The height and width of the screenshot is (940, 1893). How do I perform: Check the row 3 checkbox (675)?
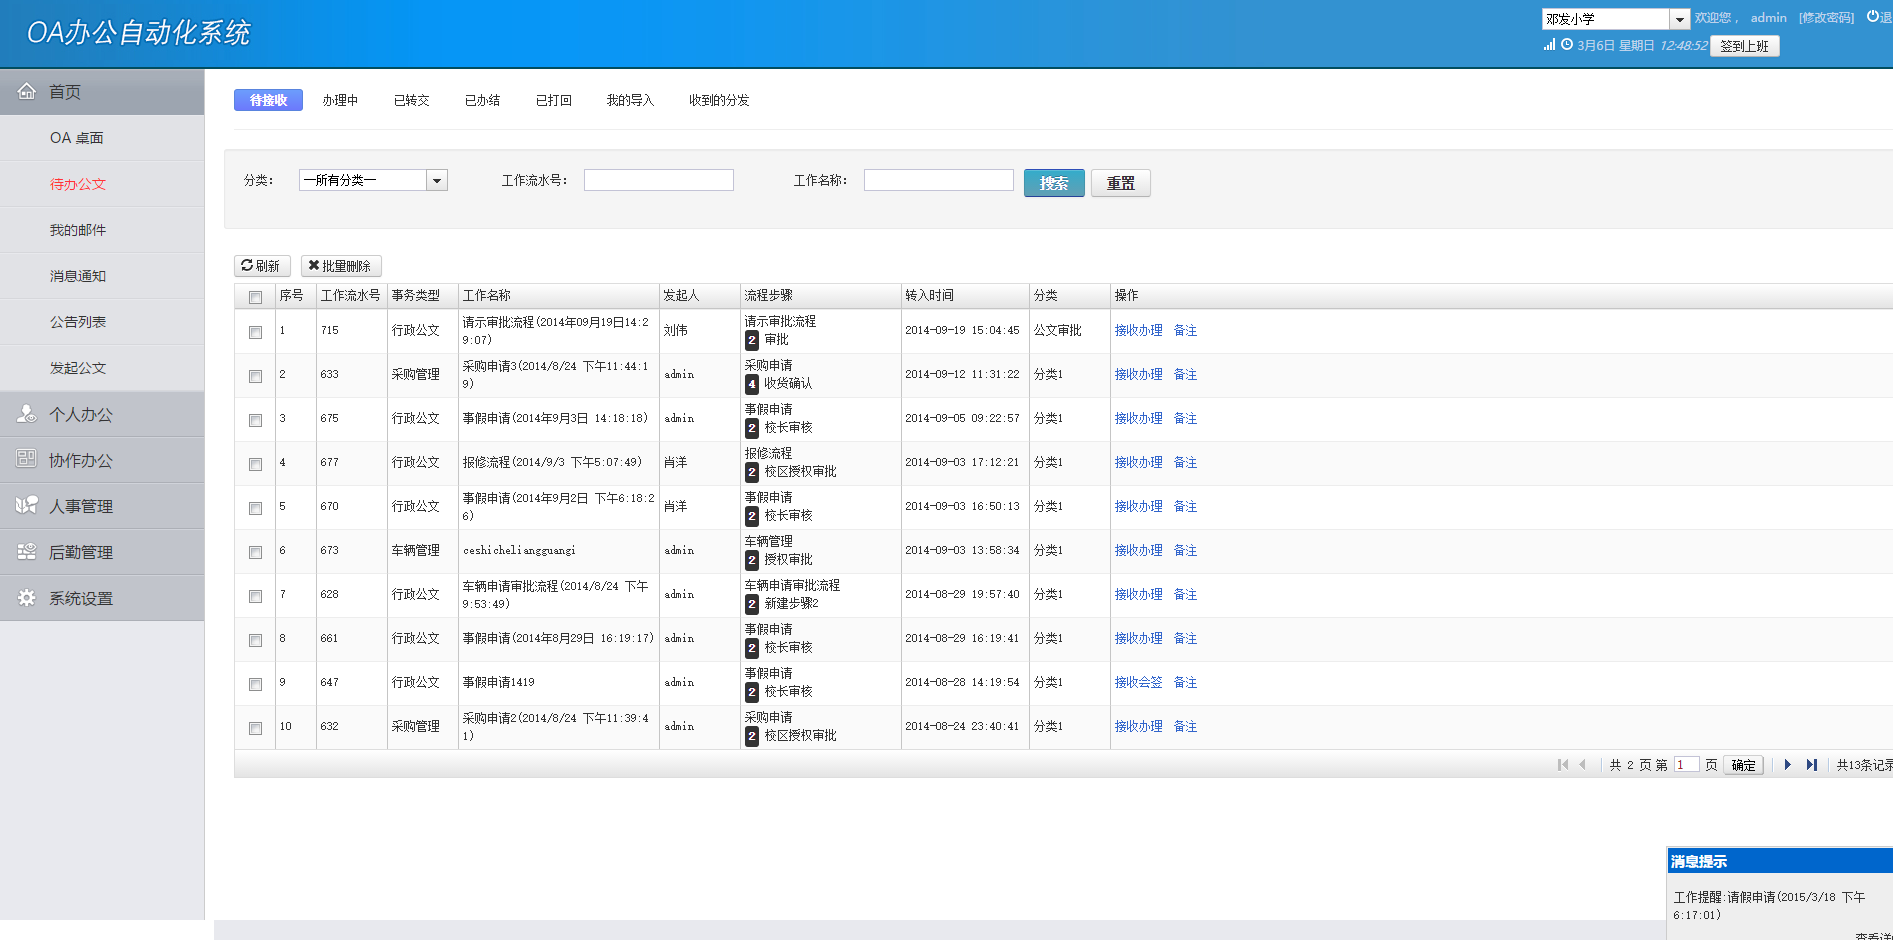click(x=255, y=420)
